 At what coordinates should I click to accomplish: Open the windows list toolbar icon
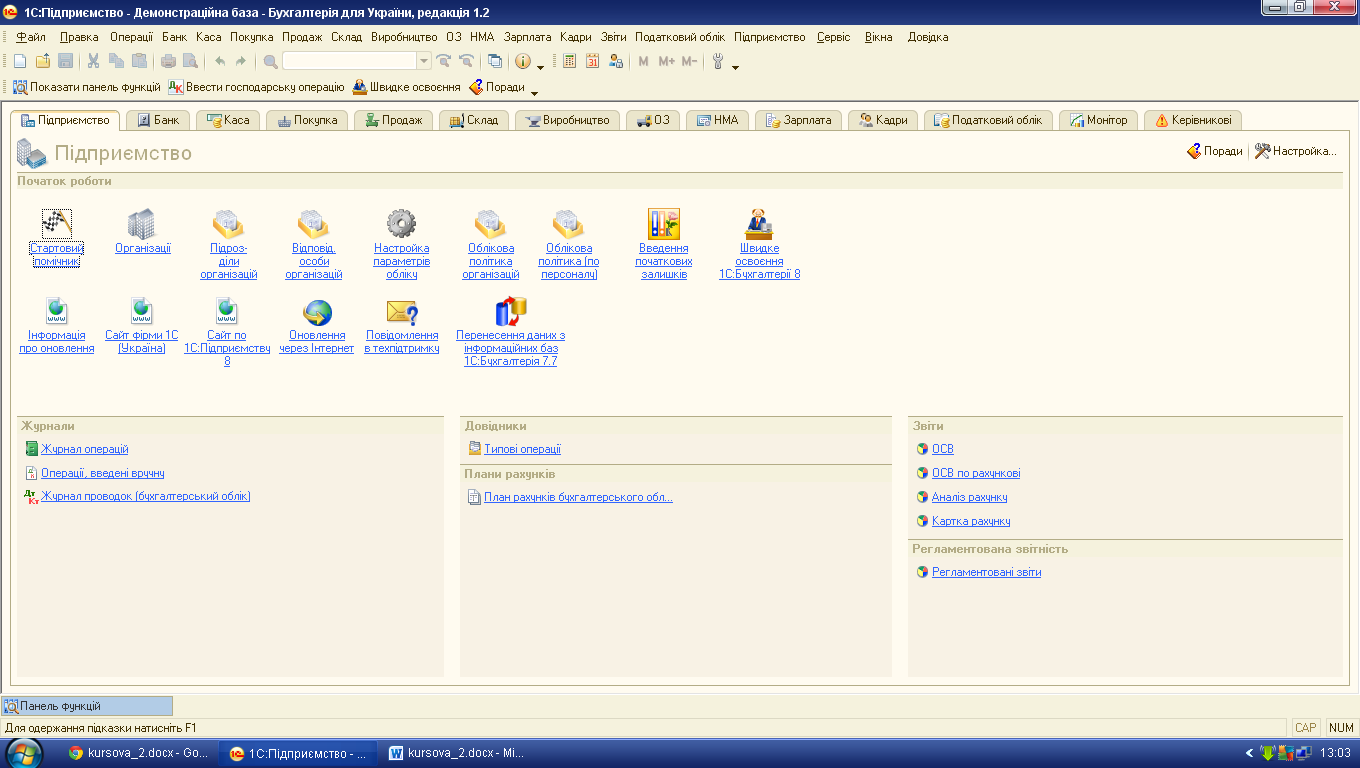pos(495,61)
